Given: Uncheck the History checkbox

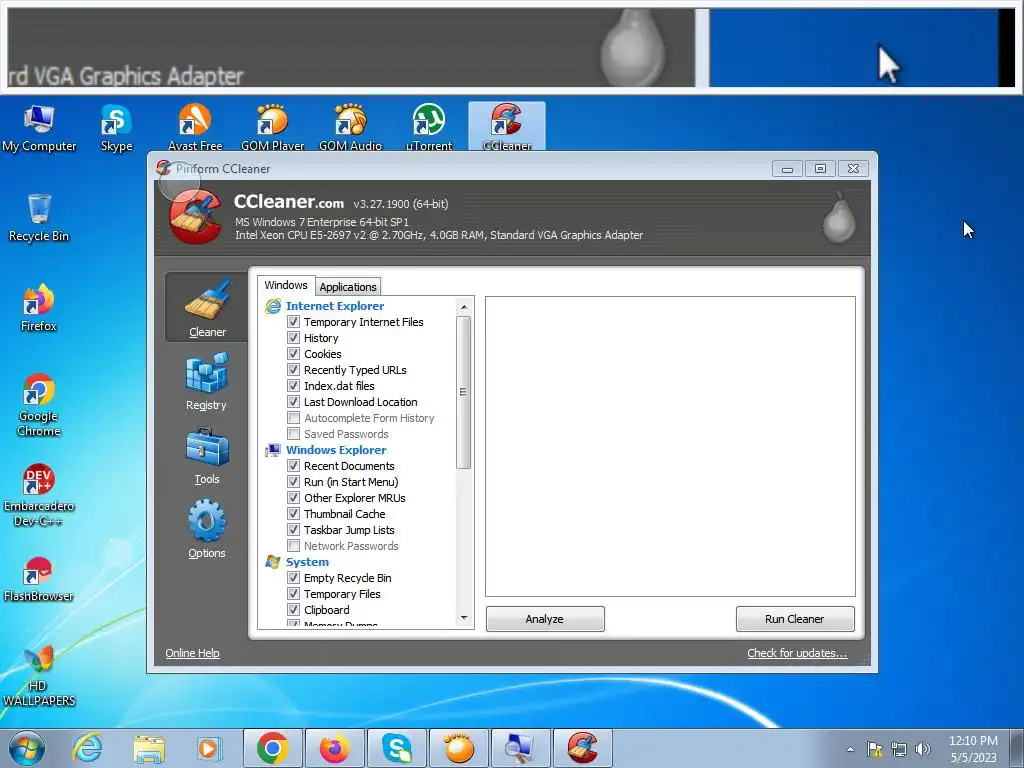Looking at the screenshot, I should click(294, 338).
